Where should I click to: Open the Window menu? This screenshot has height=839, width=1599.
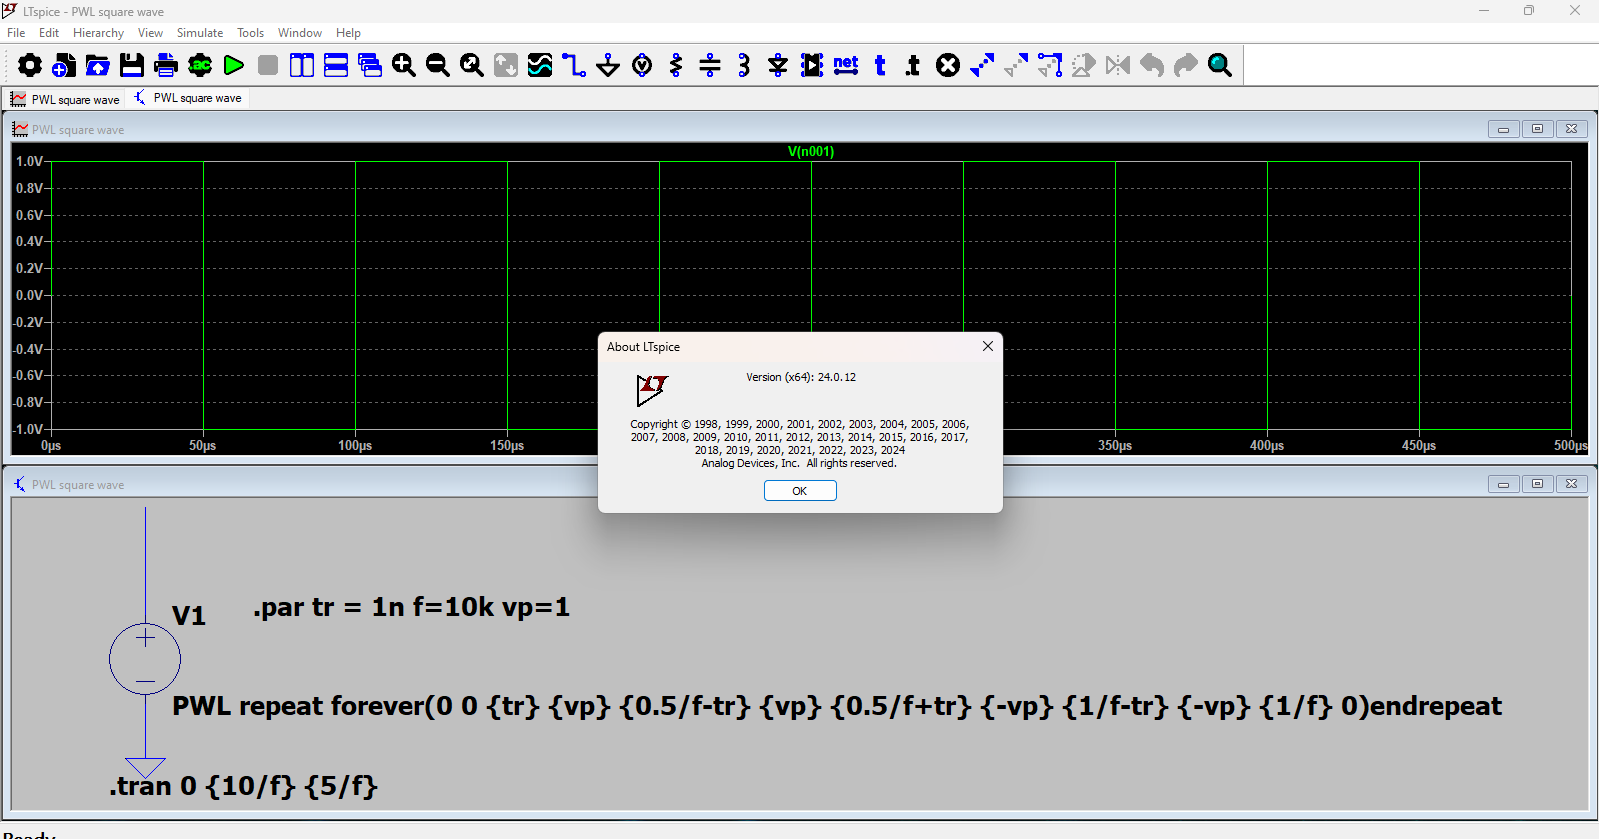(x=300, y=33)
